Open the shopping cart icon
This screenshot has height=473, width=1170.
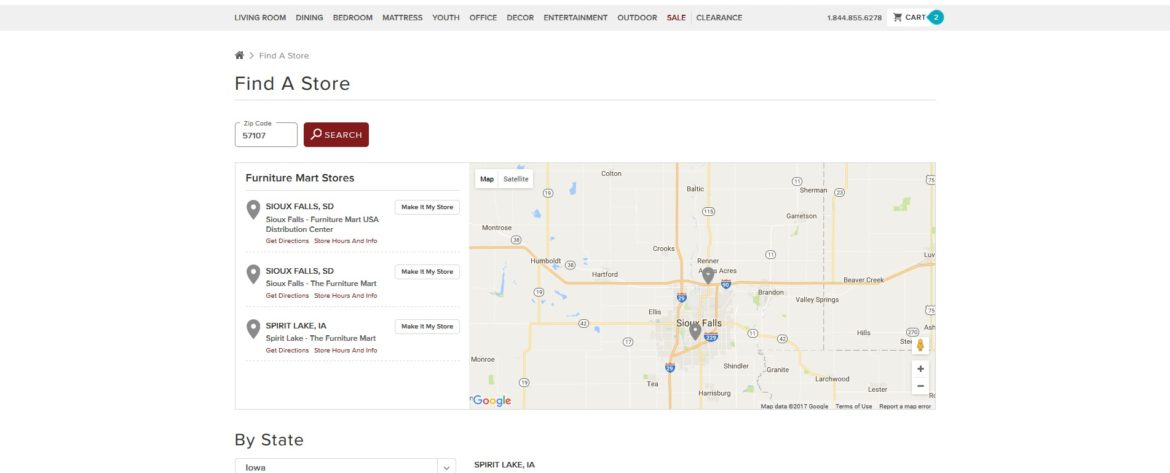(x=898, y=17)
